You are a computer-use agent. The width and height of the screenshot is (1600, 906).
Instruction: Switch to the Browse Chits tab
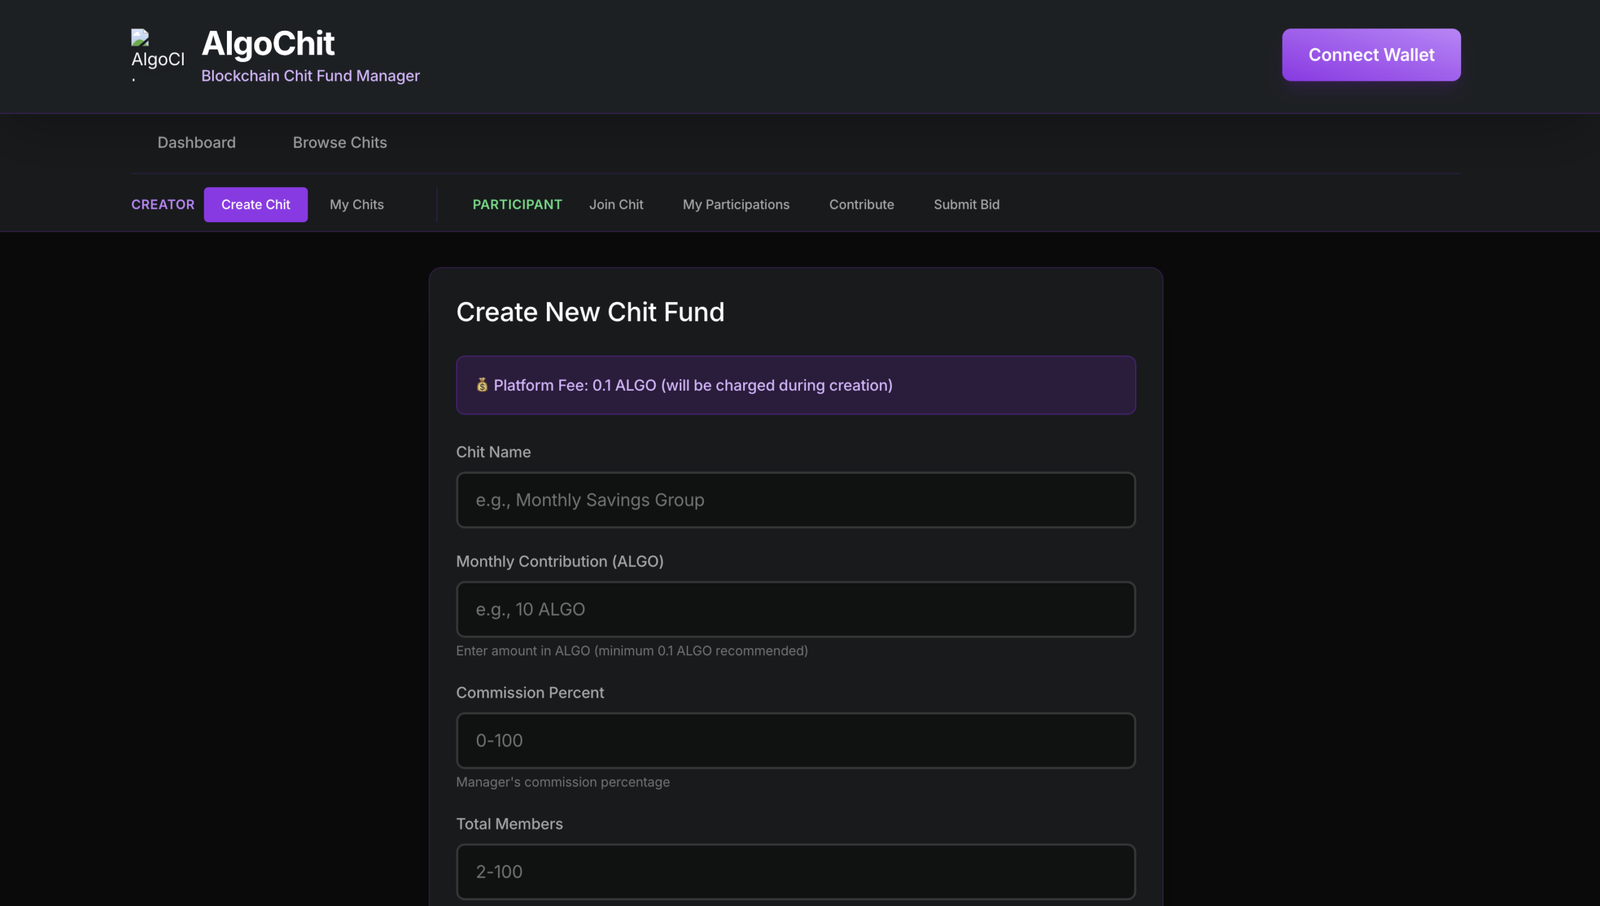339,143
